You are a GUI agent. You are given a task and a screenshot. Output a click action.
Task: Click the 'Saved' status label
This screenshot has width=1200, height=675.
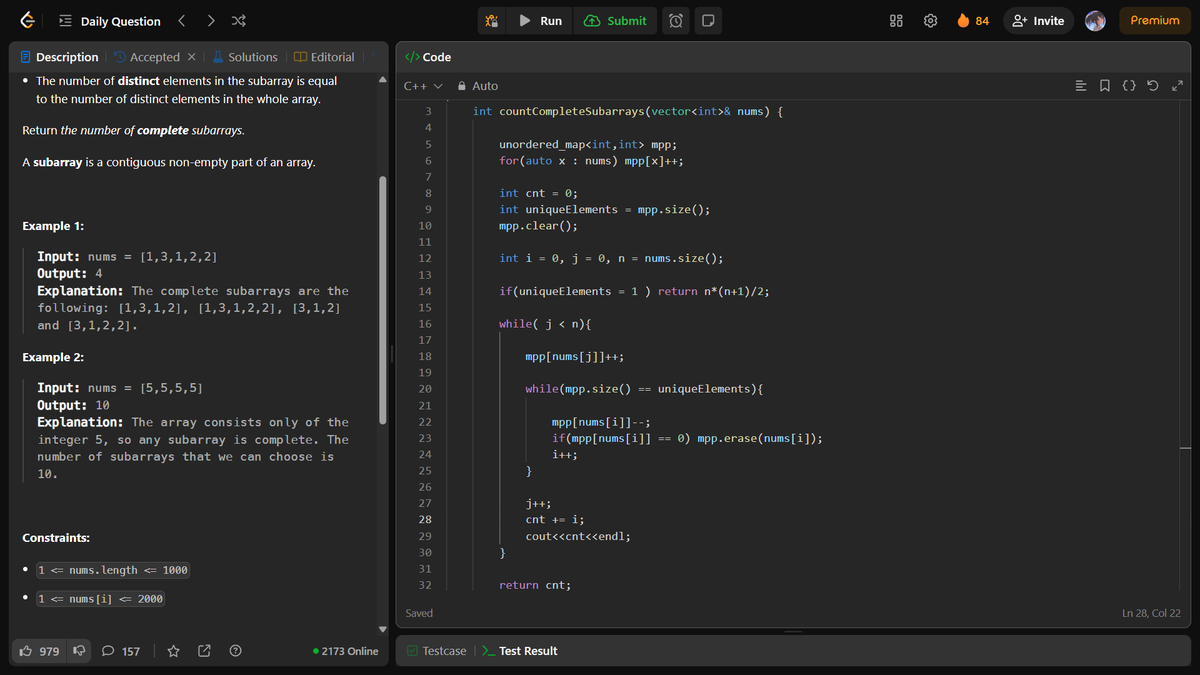[x=419, y=613]
